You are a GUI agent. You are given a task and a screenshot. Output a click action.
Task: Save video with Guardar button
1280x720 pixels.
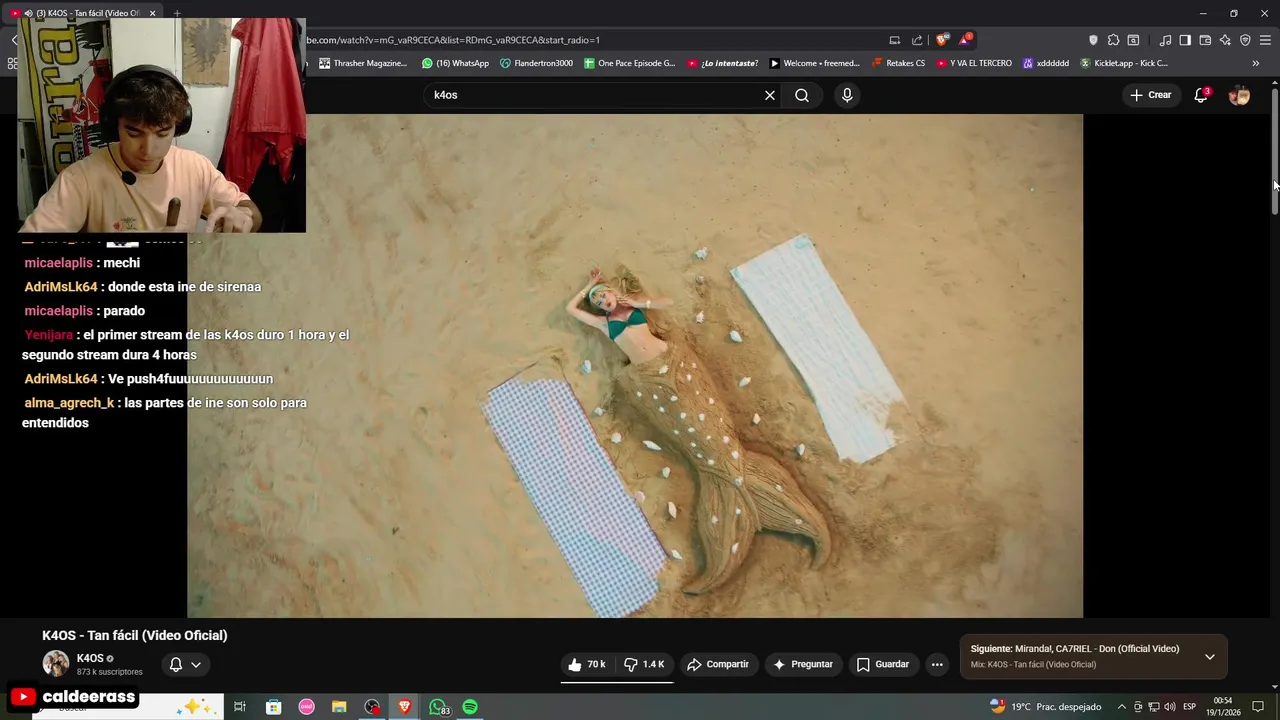883,664
